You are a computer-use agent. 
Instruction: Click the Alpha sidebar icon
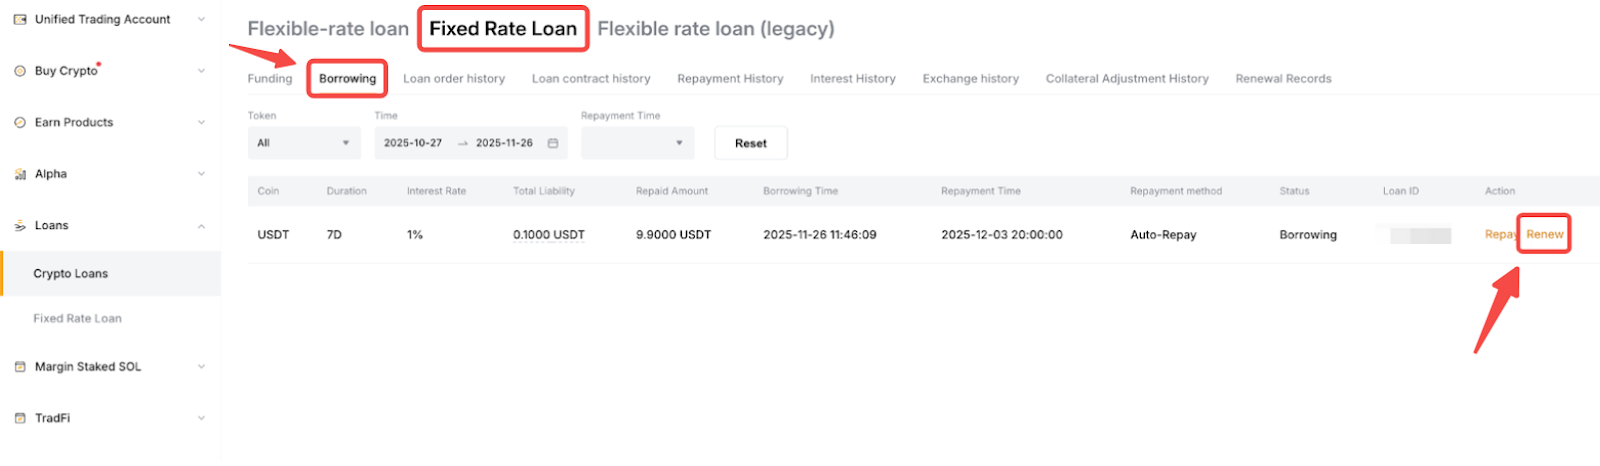pyautogui.click(x=20, y=174)
